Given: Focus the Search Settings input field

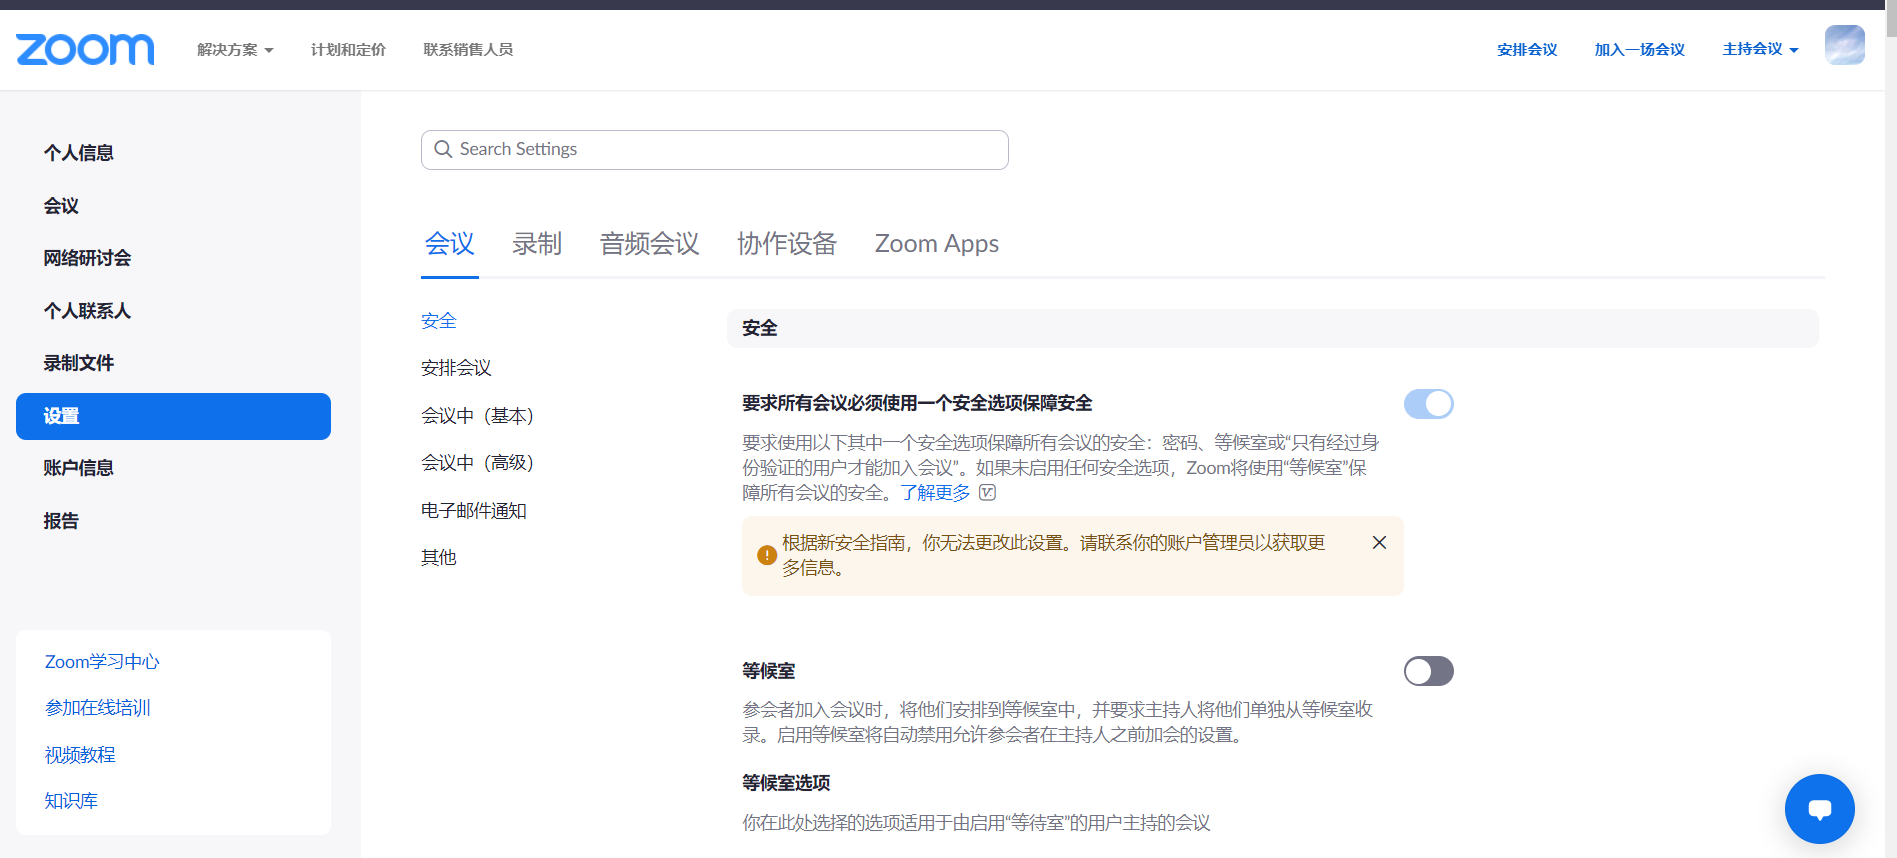Looking at the screenshot, I should [x=714, y=150].
